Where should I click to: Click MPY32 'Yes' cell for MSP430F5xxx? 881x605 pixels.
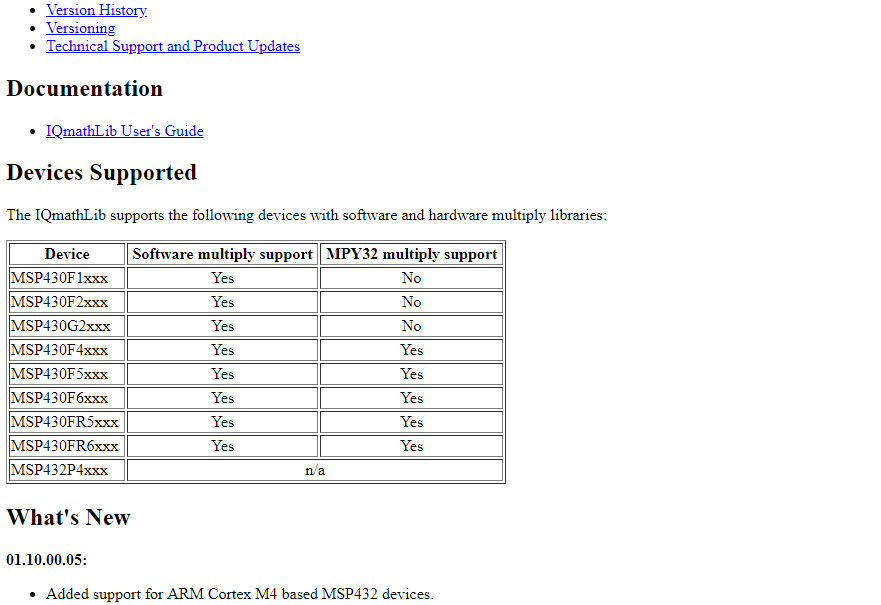pos(411,374)
